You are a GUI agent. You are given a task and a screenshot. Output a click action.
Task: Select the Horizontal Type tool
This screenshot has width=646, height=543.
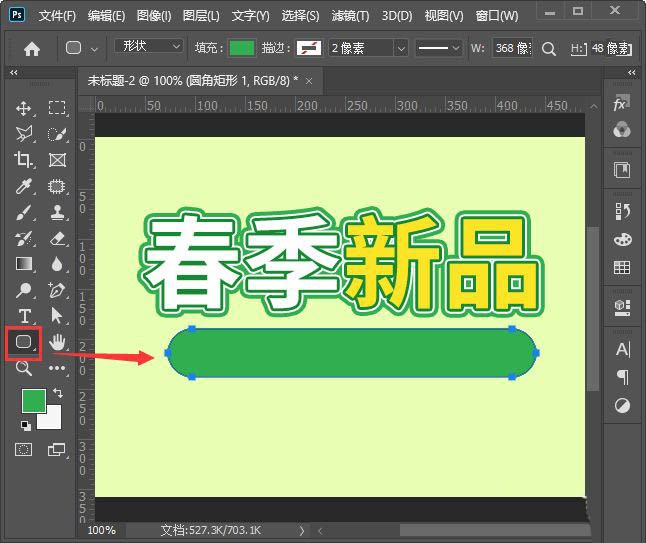[24, 316]
